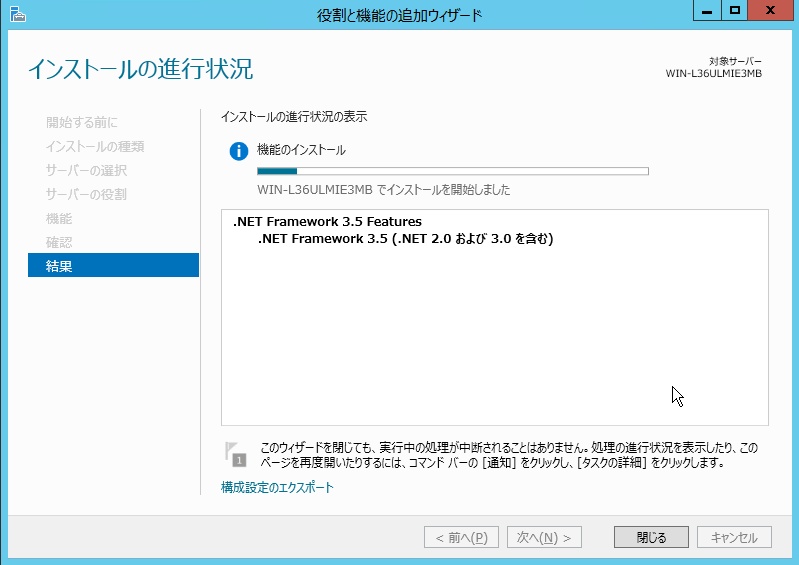Select the サーバーの役割 step
The image size is (799, 565).
(86, 194)
